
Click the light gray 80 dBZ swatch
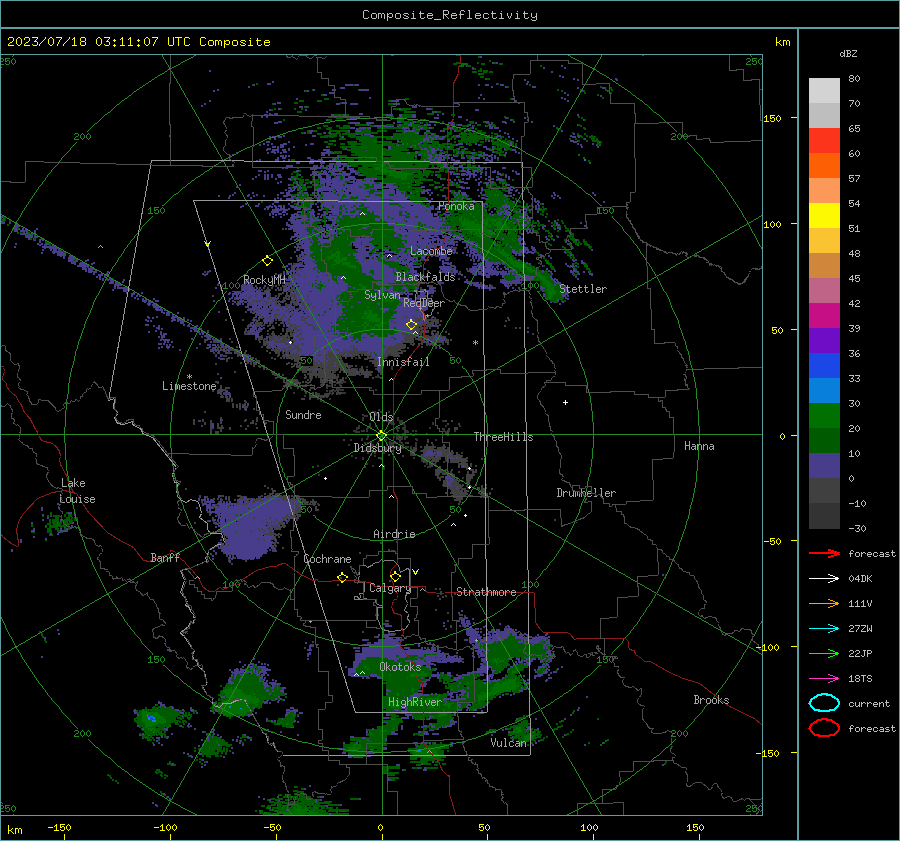coord(824,91)
